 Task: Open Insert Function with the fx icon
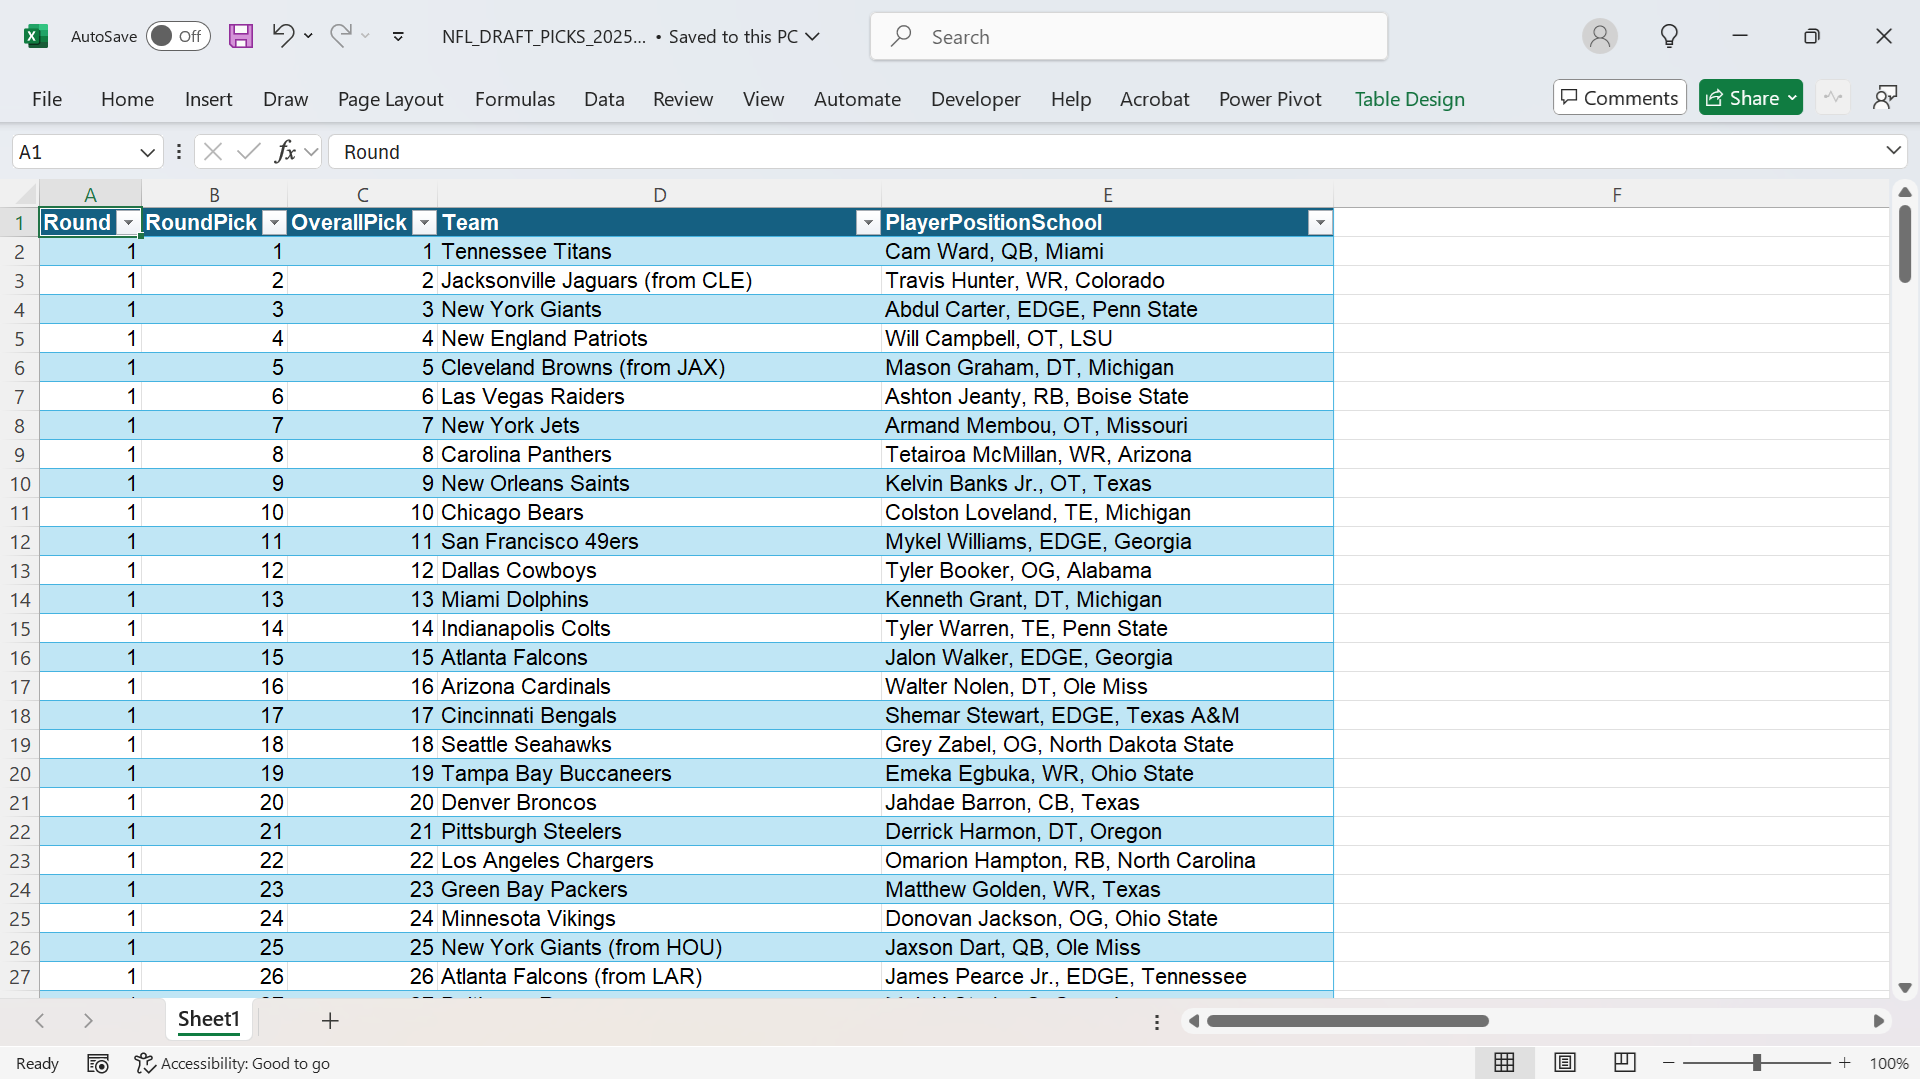[x=286, y=151]
